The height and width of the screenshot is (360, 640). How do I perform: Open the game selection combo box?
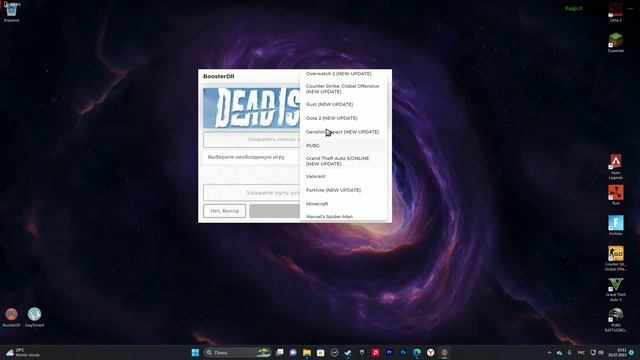[251, 157]
